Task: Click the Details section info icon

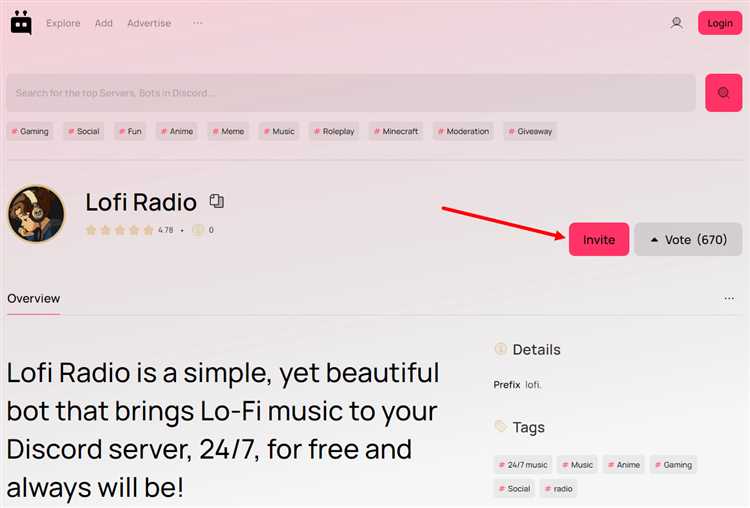Action: tap(500, 349)
